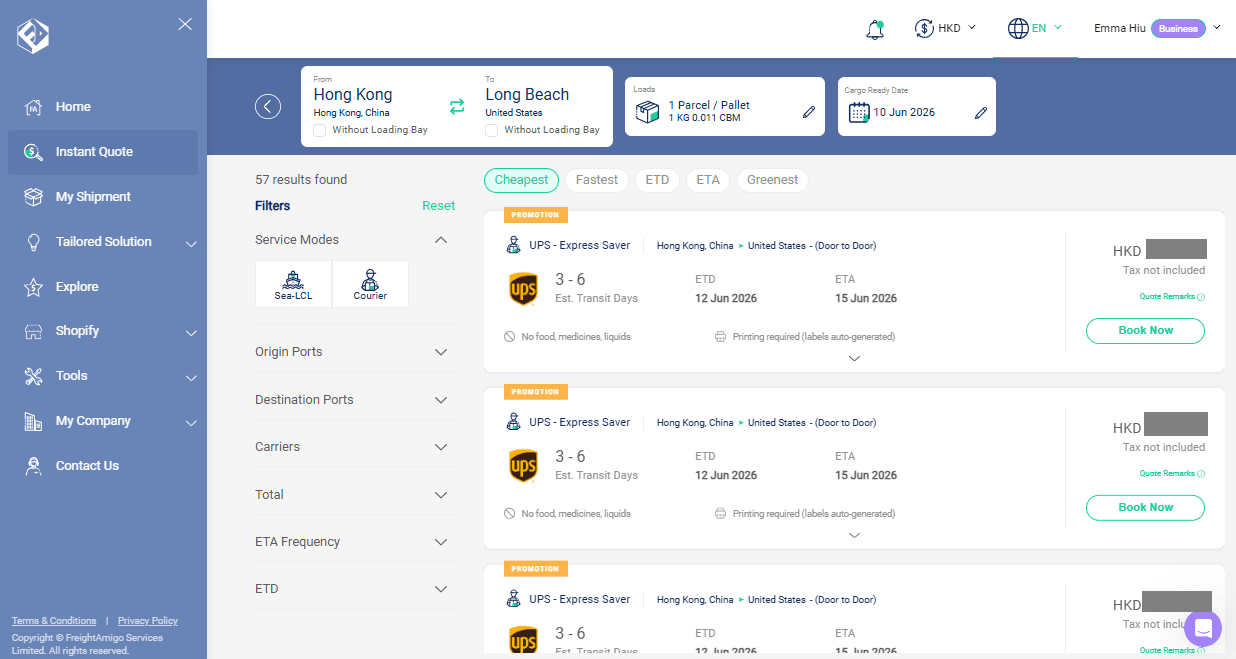Click the FreightAmigo logo in sidebar
Screen dimensions: 1236x659
[x=33, y=37]
